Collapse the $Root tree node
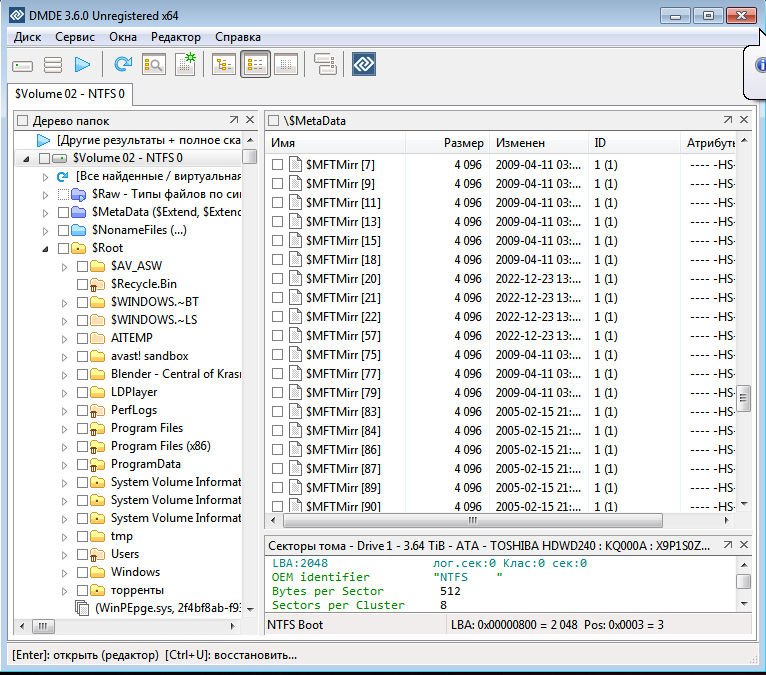The image size is (766, 675). tap(45, 248)
